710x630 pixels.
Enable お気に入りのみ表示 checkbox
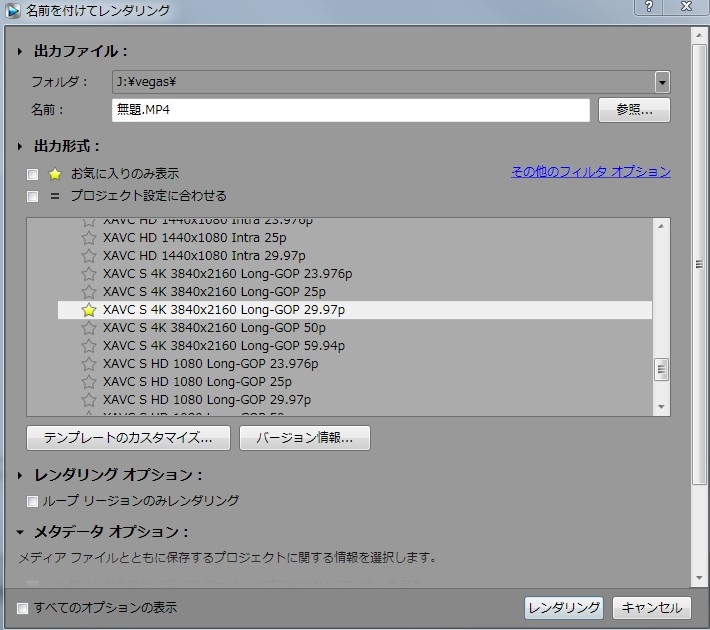coord(33,174)
